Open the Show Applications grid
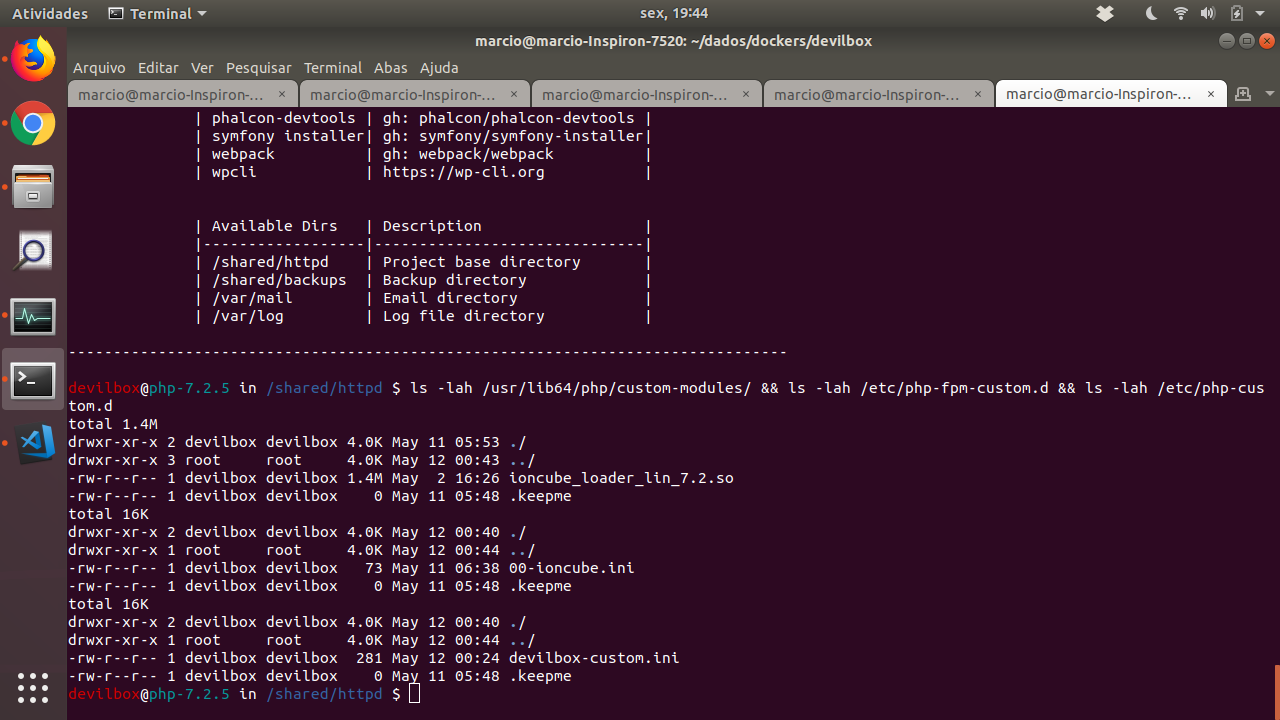The width and height of the screenshot is (1280, 720). 33,688
